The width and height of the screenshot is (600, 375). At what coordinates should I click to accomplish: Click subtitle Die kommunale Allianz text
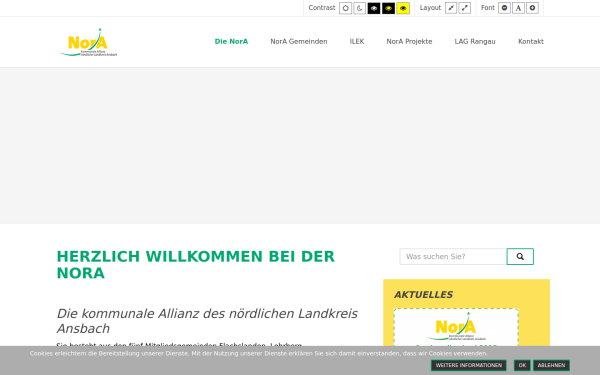point(207,321)
